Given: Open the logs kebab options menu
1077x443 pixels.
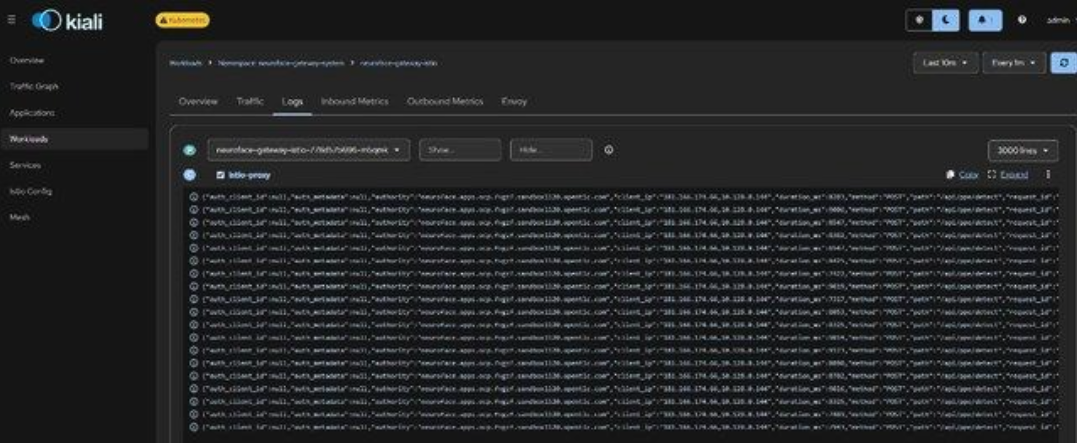Looking at the screenshot, I should click(1048, 174).
